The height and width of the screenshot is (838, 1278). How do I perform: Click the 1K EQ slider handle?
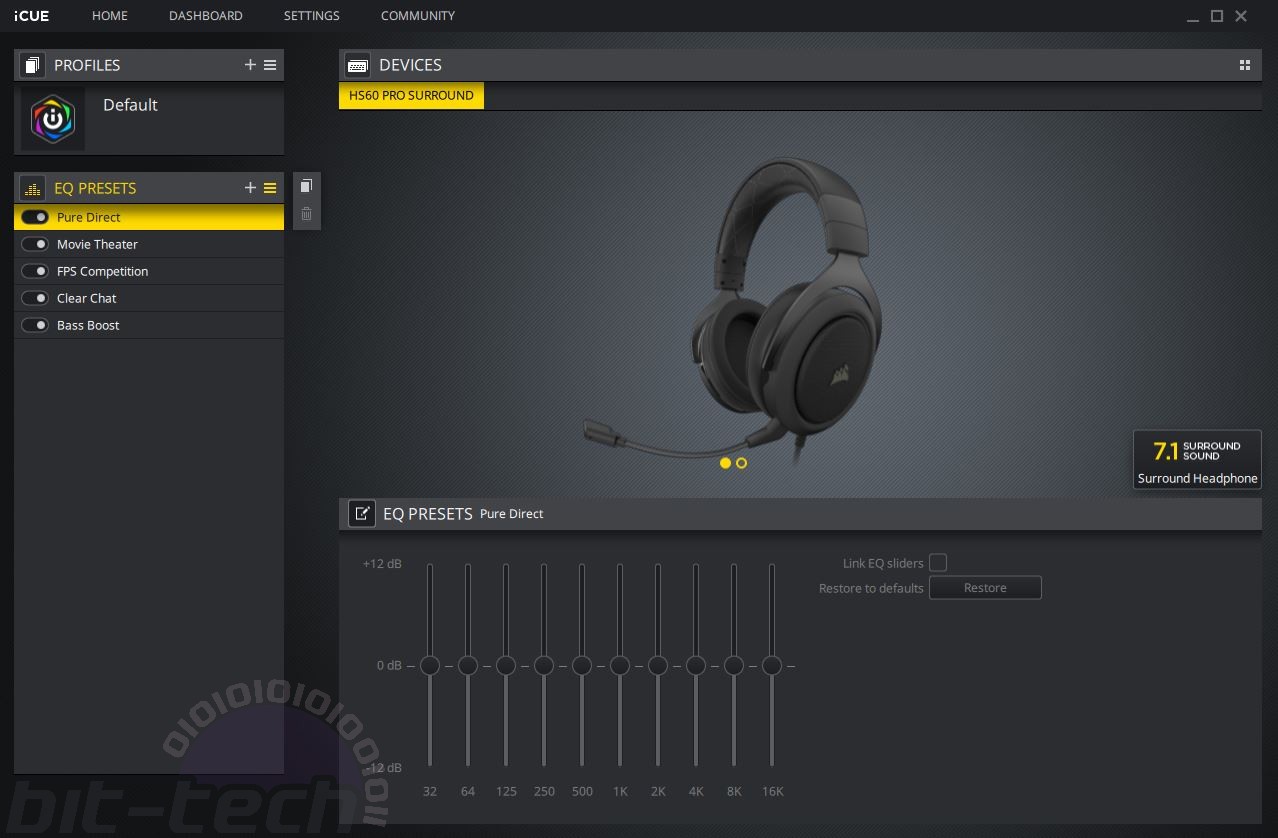pos(620,665)
